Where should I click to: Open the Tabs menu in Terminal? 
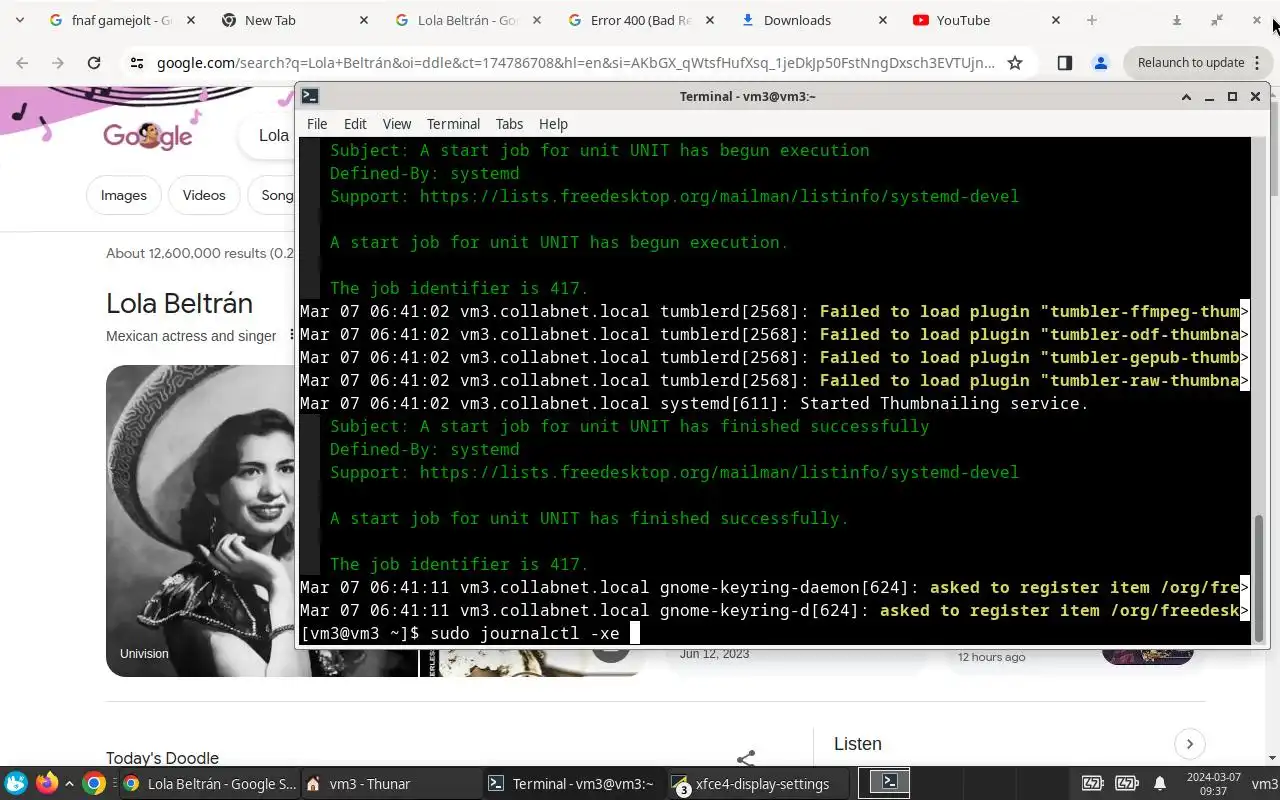pyautogui.click(x=509, y=124)
